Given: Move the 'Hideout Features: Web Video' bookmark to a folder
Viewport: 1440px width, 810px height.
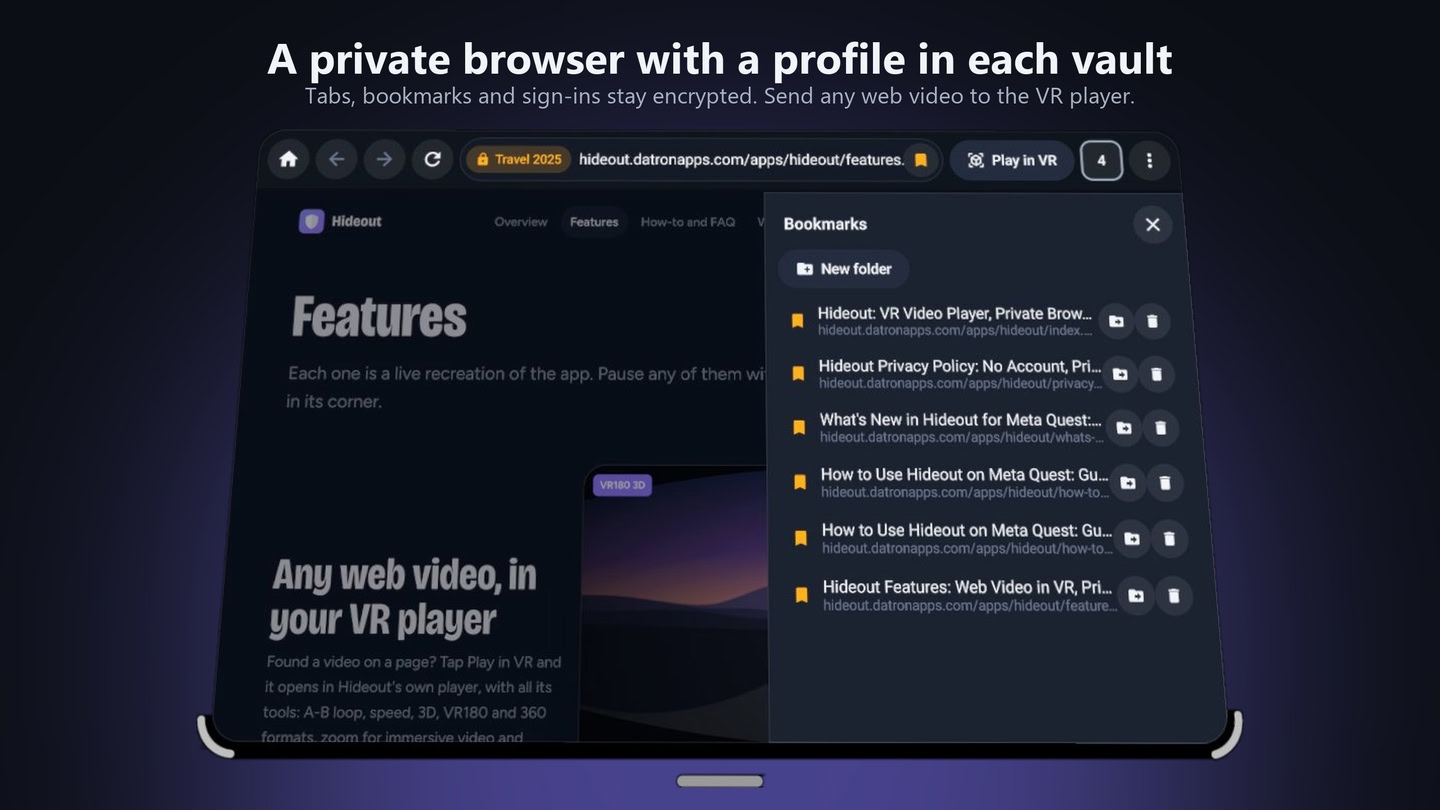Looking at the screenshot, I should (1136, 596).
